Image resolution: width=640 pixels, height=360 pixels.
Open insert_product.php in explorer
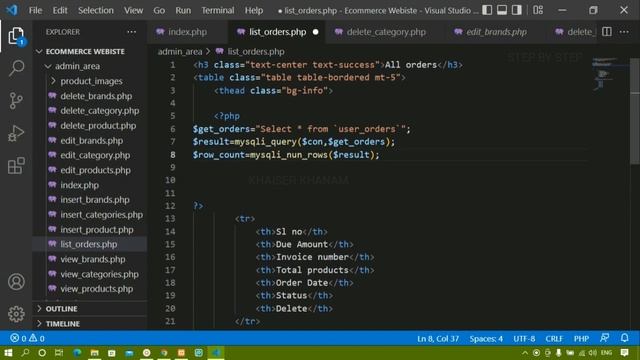pyautogui.click(x=97, y=229)
